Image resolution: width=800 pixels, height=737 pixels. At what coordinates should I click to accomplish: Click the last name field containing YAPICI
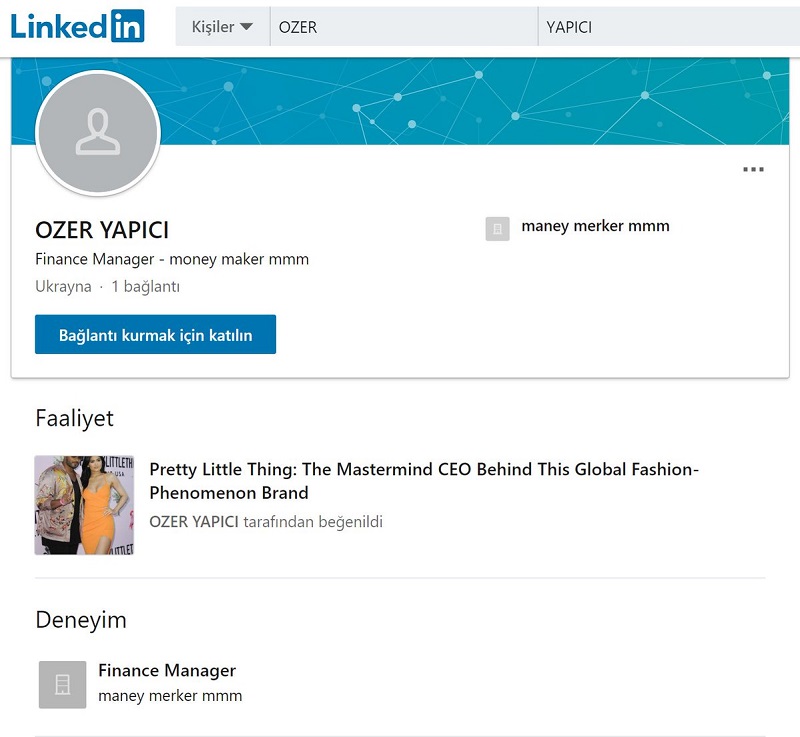pyautogui.click(x=665, y=27)
